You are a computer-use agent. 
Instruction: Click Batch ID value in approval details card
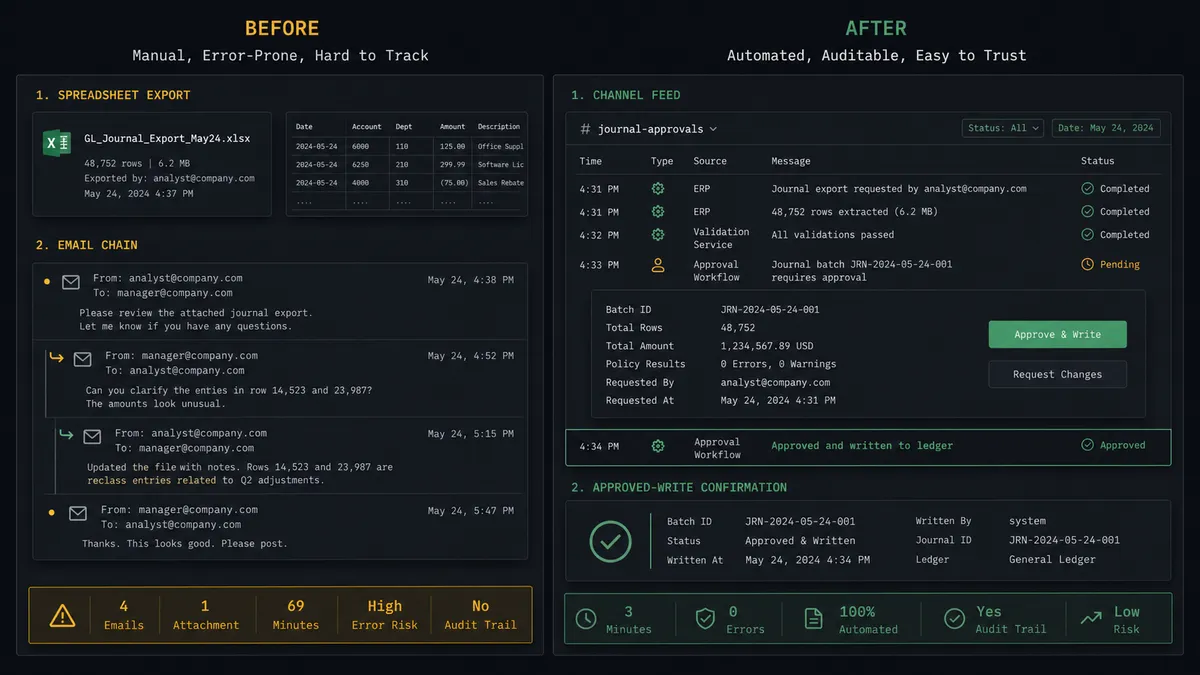point(770,310)
